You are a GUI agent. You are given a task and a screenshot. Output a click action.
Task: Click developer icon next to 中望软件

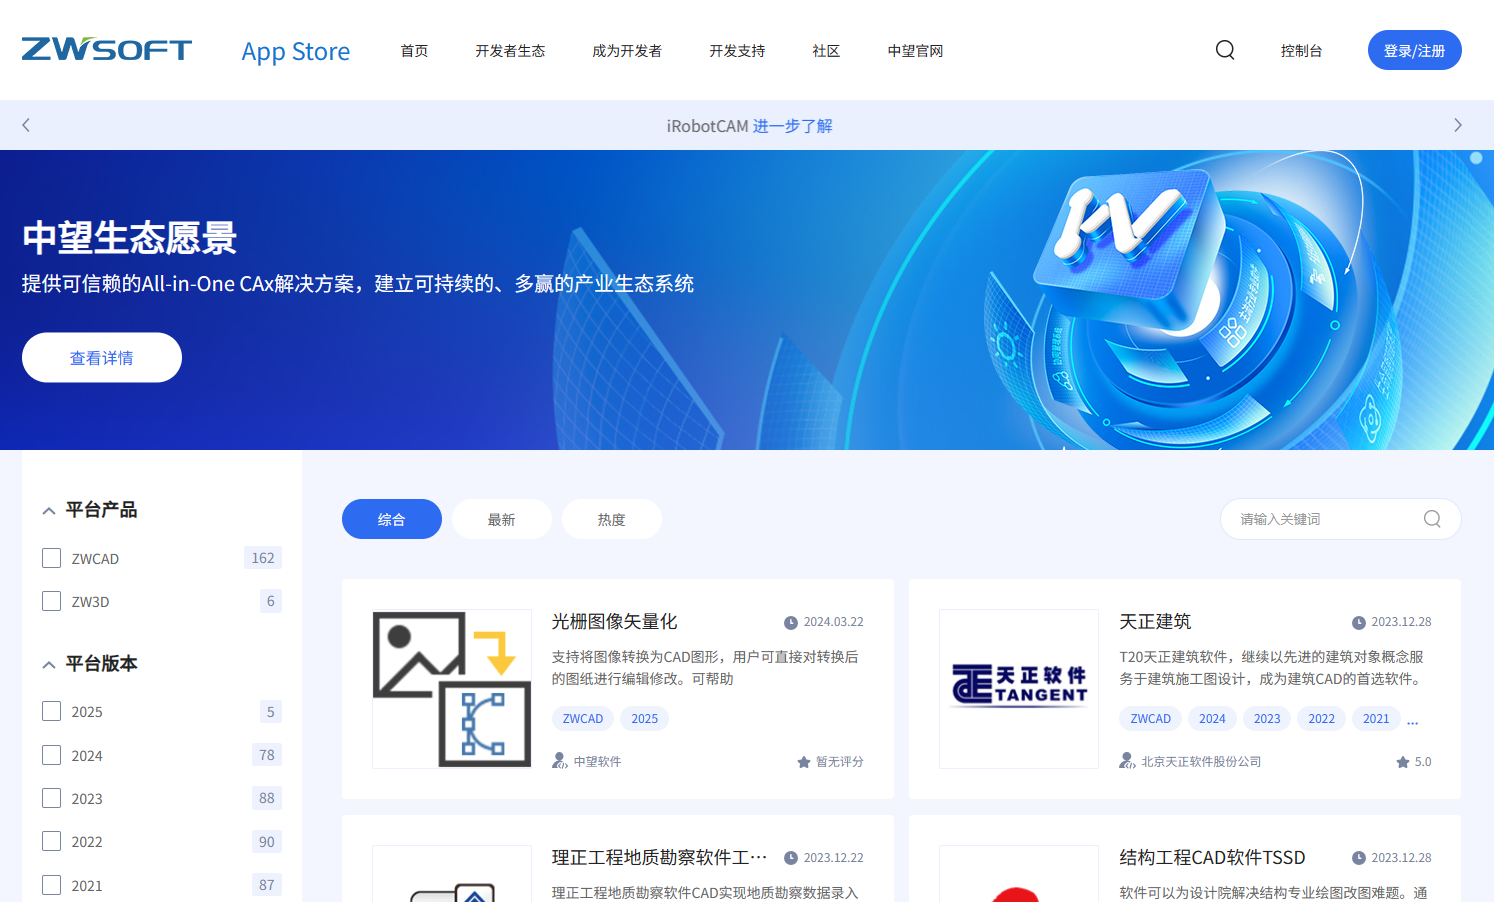tap(560, 761)
